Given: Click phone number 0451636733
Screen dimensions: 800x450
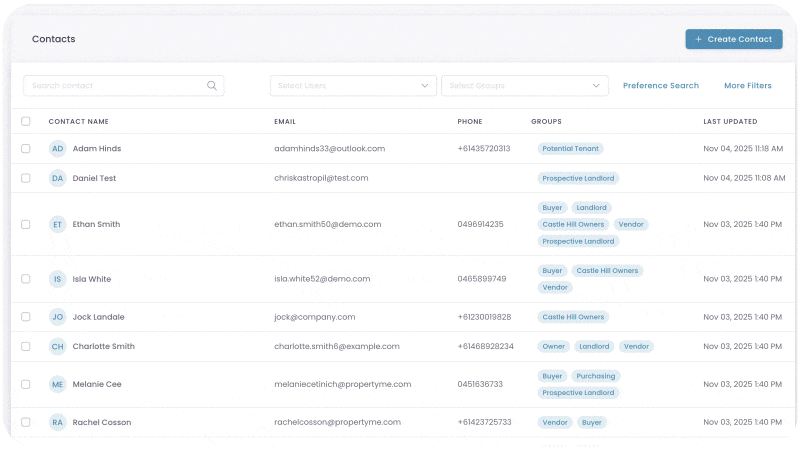Looking at the screenshot, I should pos(480,384).
